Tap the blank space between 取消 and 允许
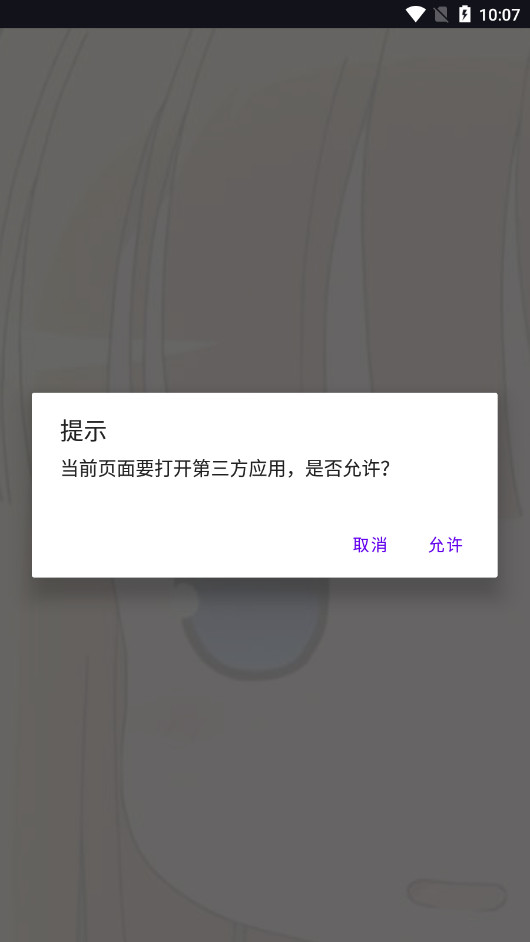Viewport: 530px width, 942px height. [407, 545]
